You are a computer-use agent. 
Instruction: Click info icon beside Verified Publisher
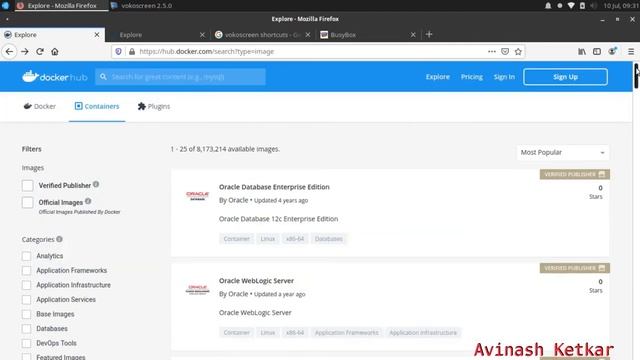[x=96, y=184]
